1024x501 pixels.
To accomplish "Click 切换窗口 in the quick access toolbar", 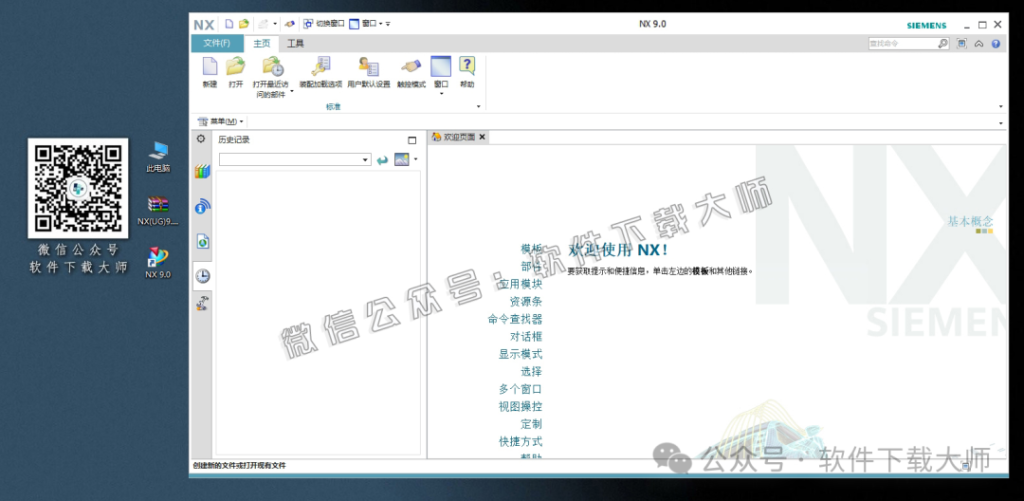I will [323, 24].
